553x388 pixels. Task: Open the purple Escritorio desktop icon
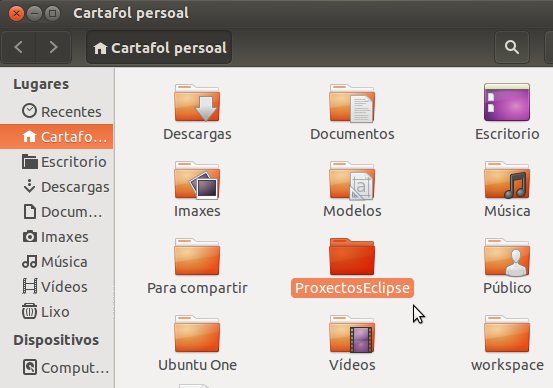507,102
